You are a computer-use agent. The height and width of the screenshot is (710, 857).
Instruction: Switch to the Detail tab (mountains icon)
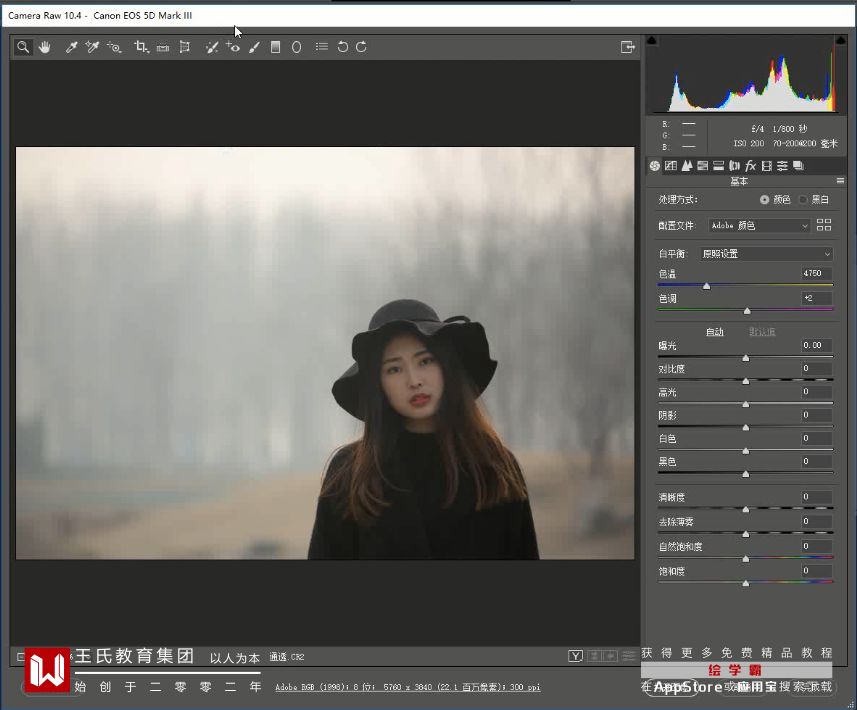687,166
